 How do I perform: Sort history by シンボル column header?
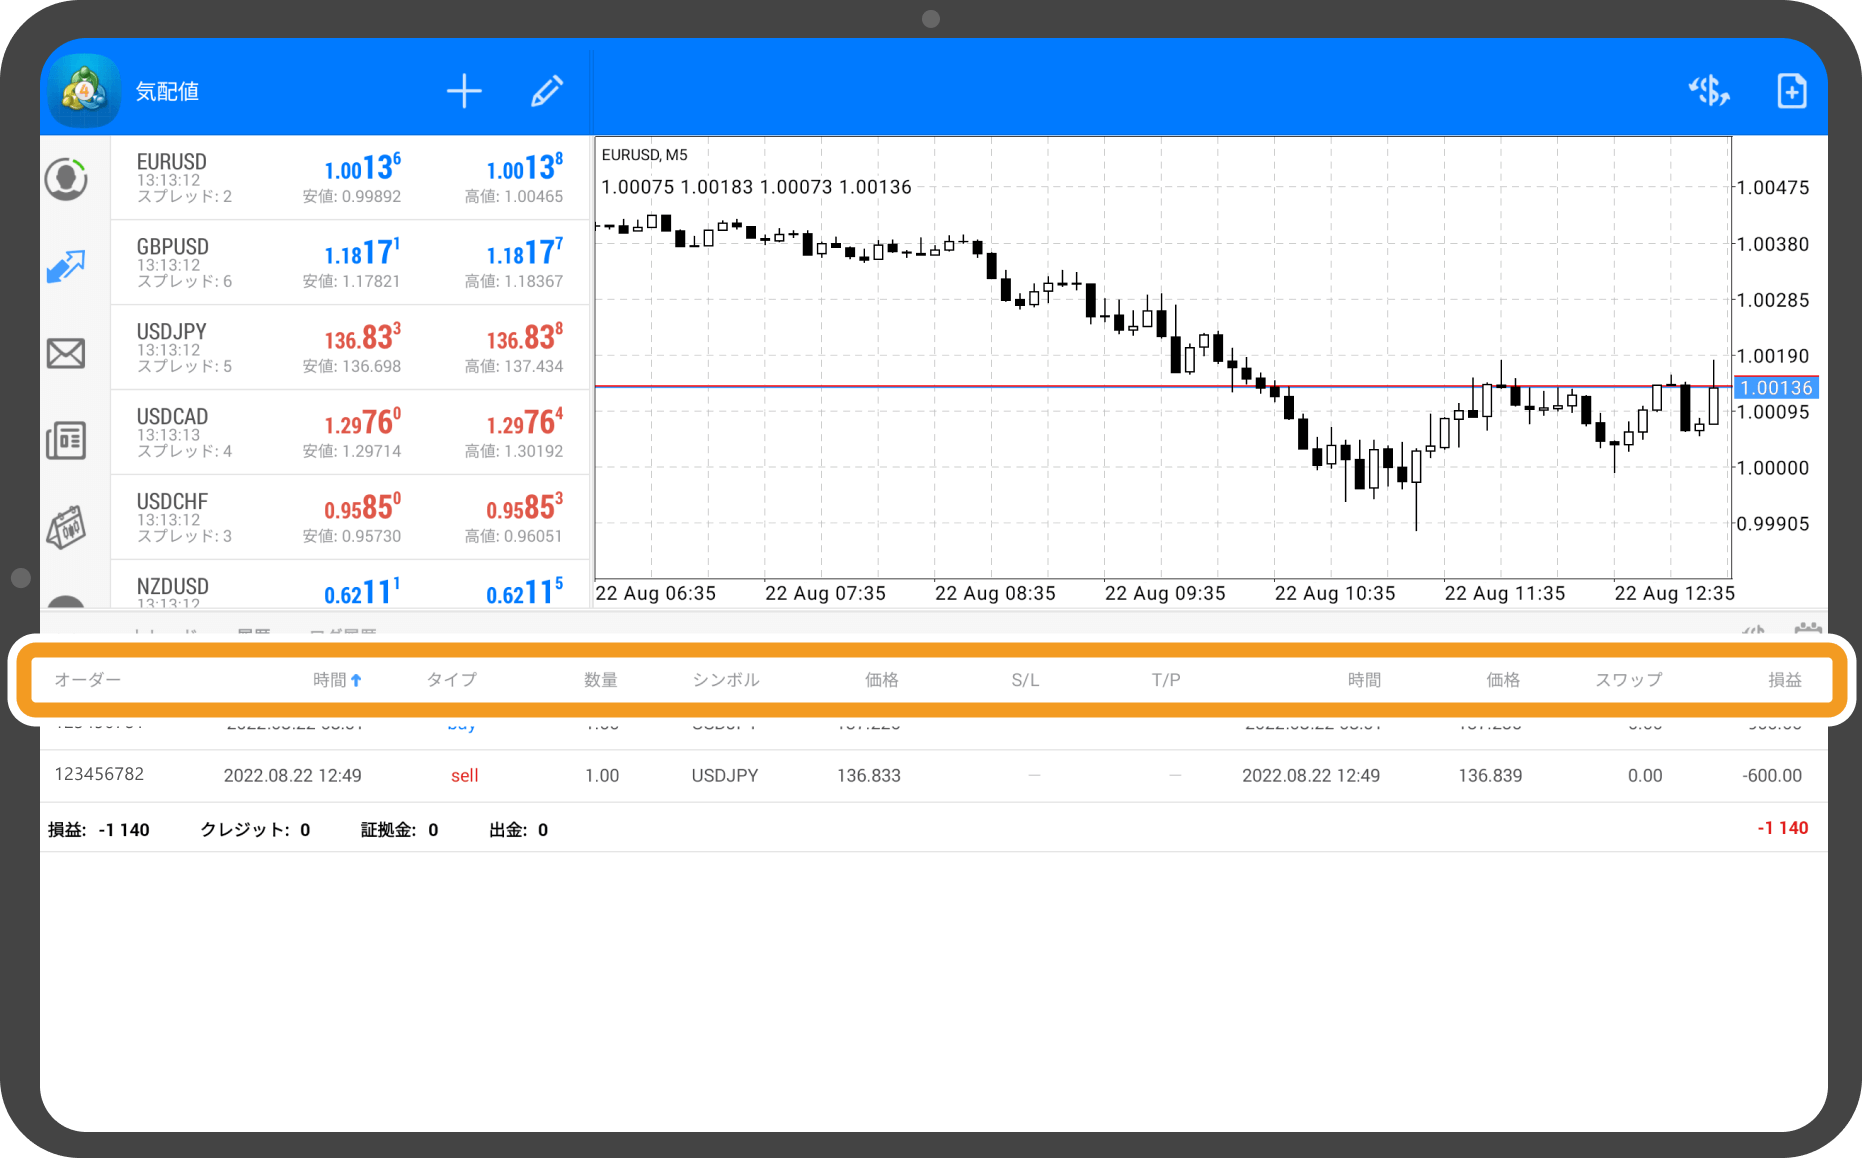click(726, 680)
